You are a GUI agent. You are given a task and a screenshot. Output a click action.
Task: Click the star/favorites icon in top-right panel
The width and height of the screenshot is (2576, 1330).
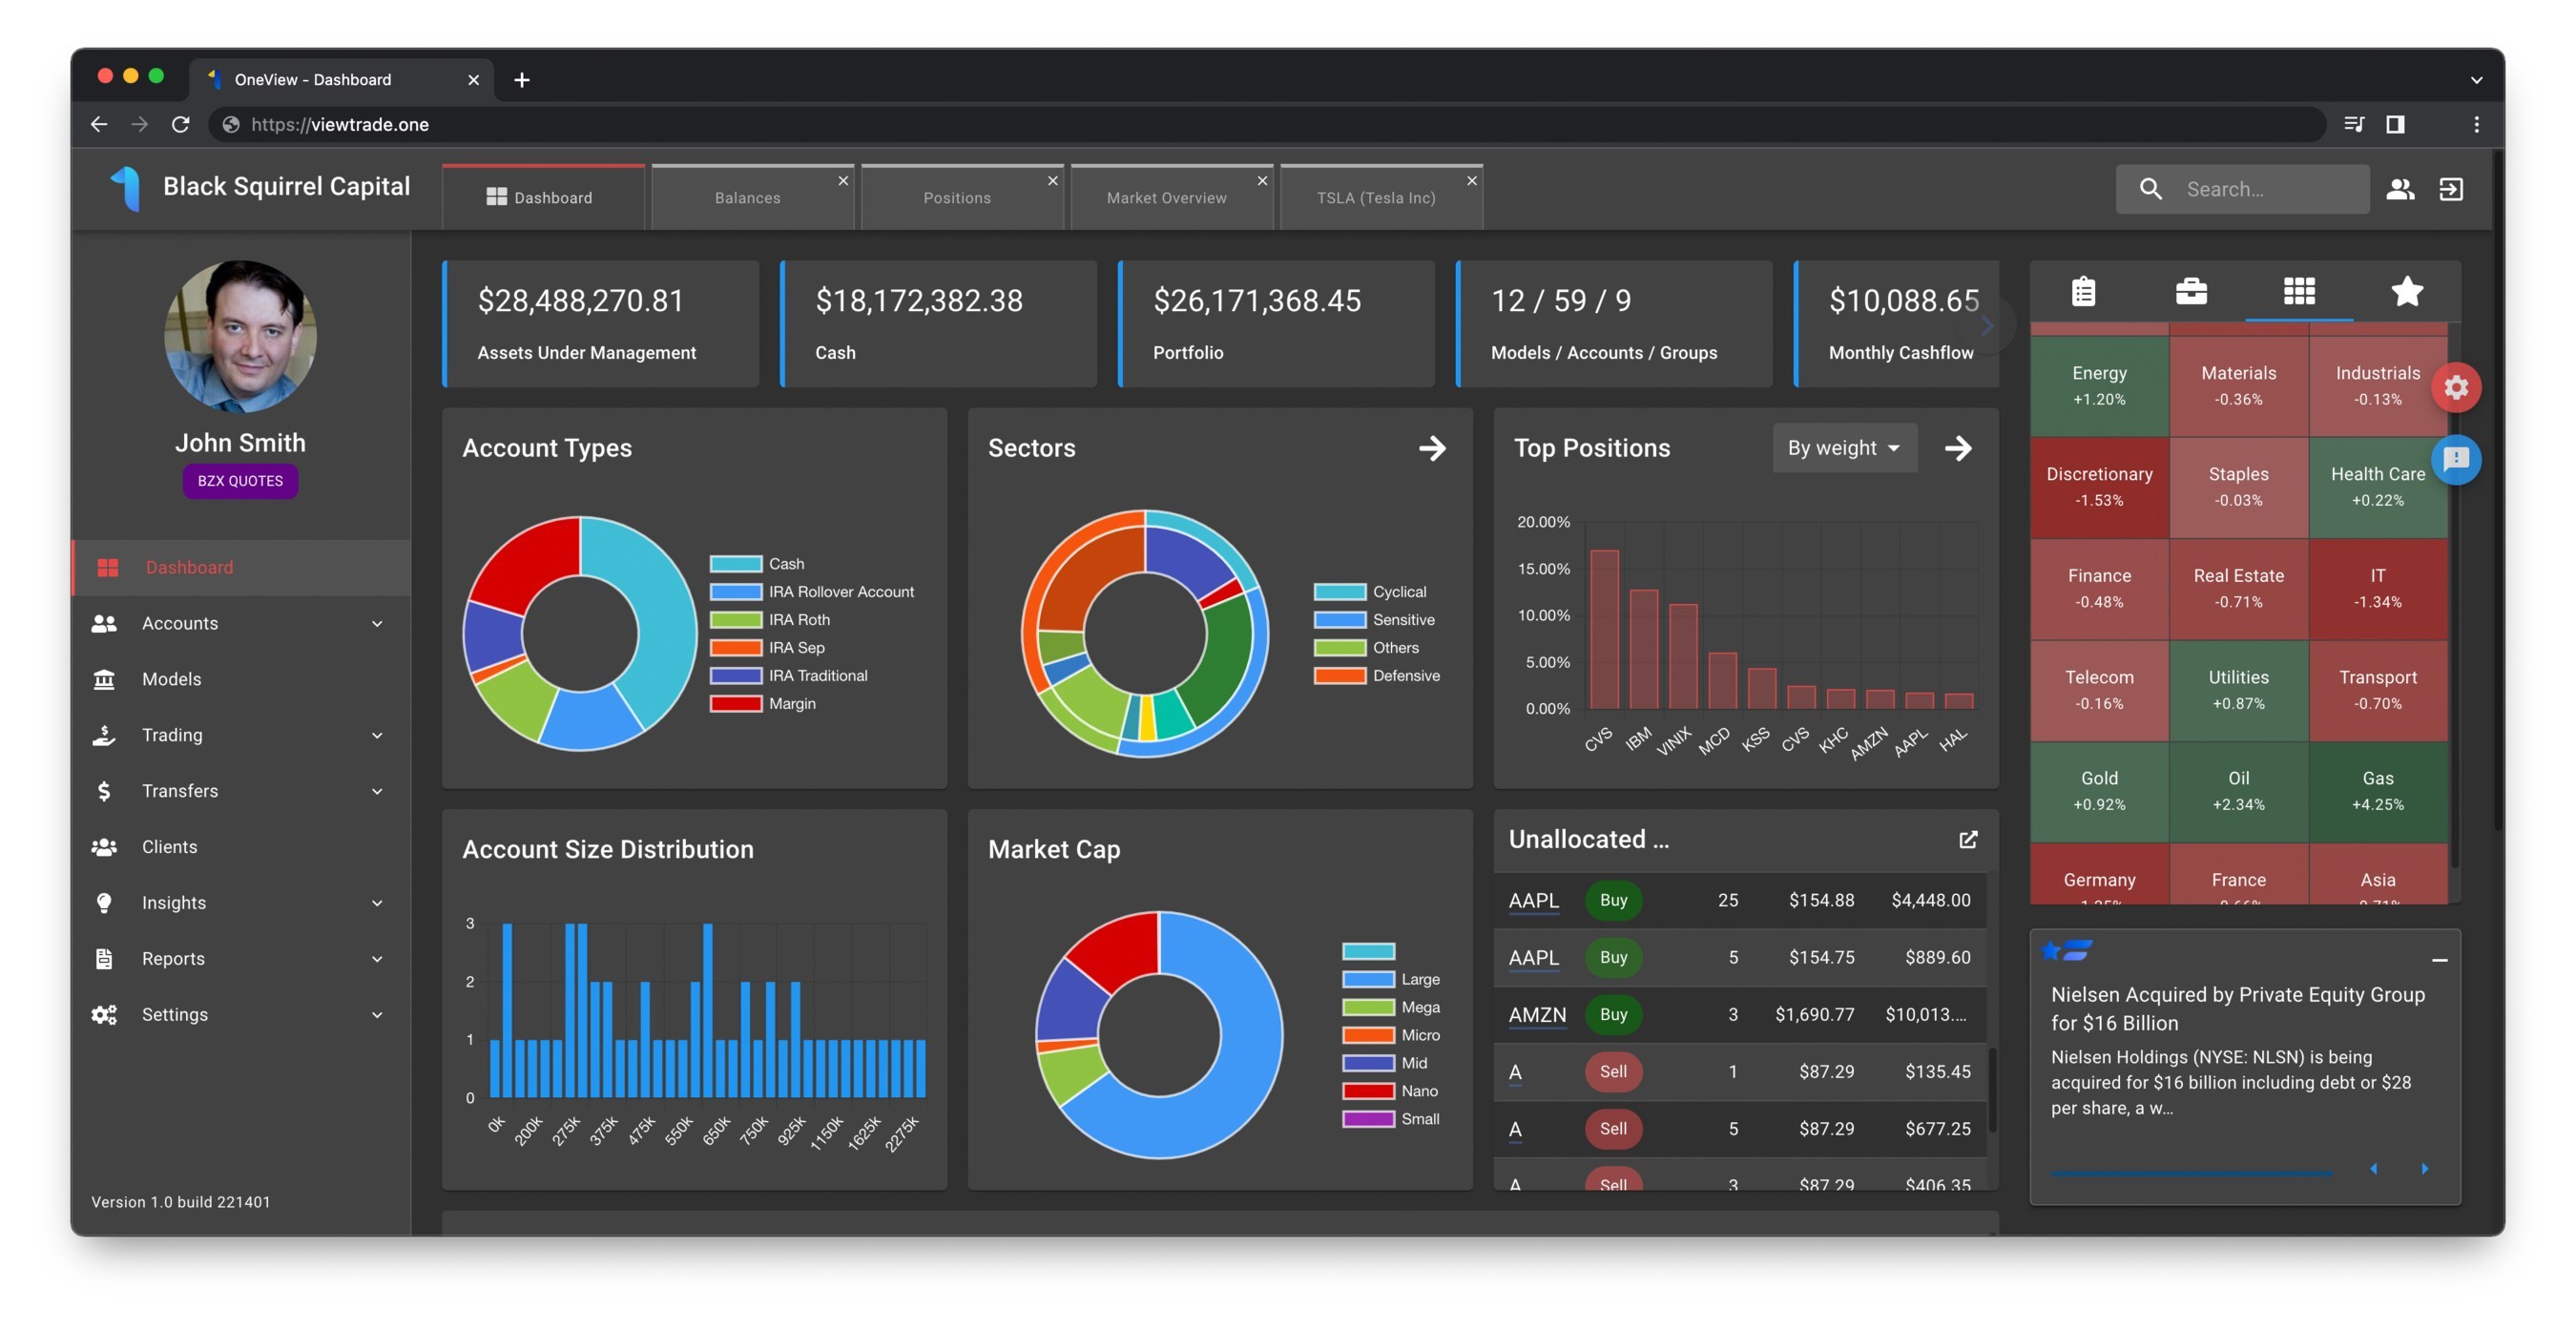2404,288
